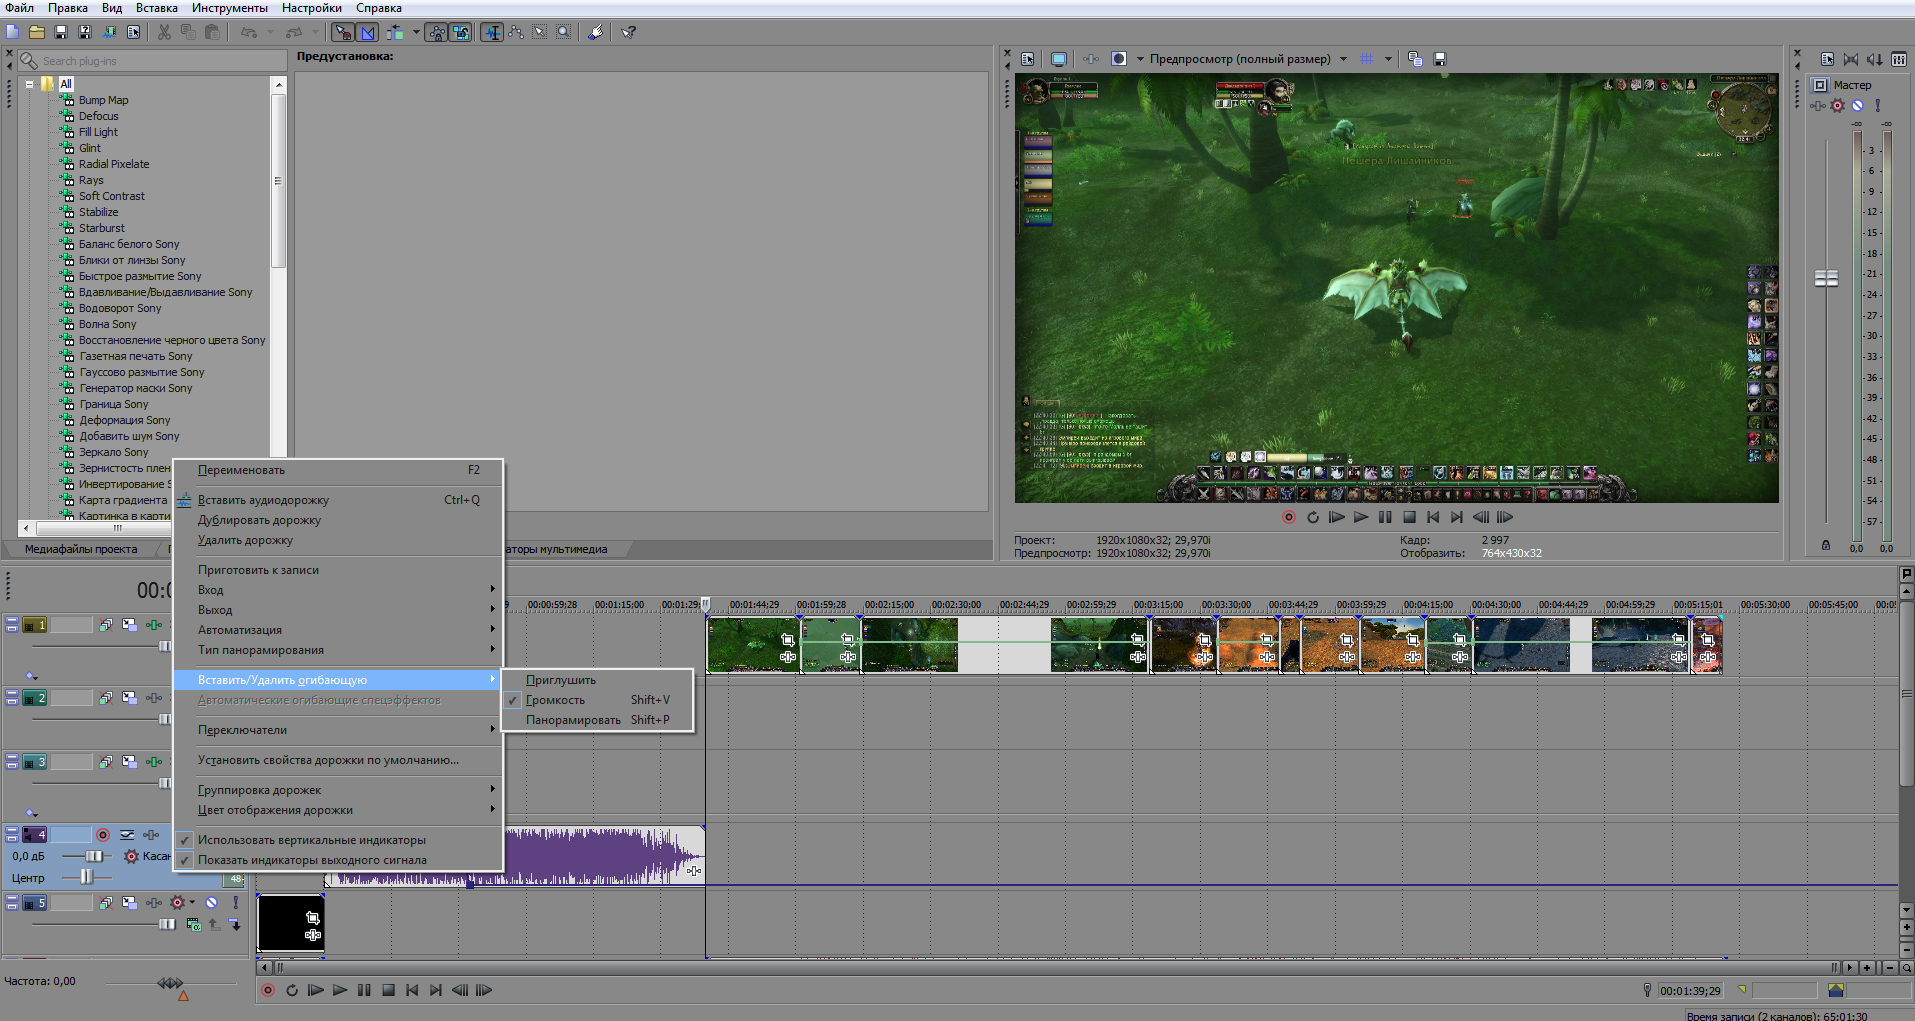This screenshot has width=1915, height=1021.
Task: Choose 'Переименовать' in context menu
Action: [337, 470]
